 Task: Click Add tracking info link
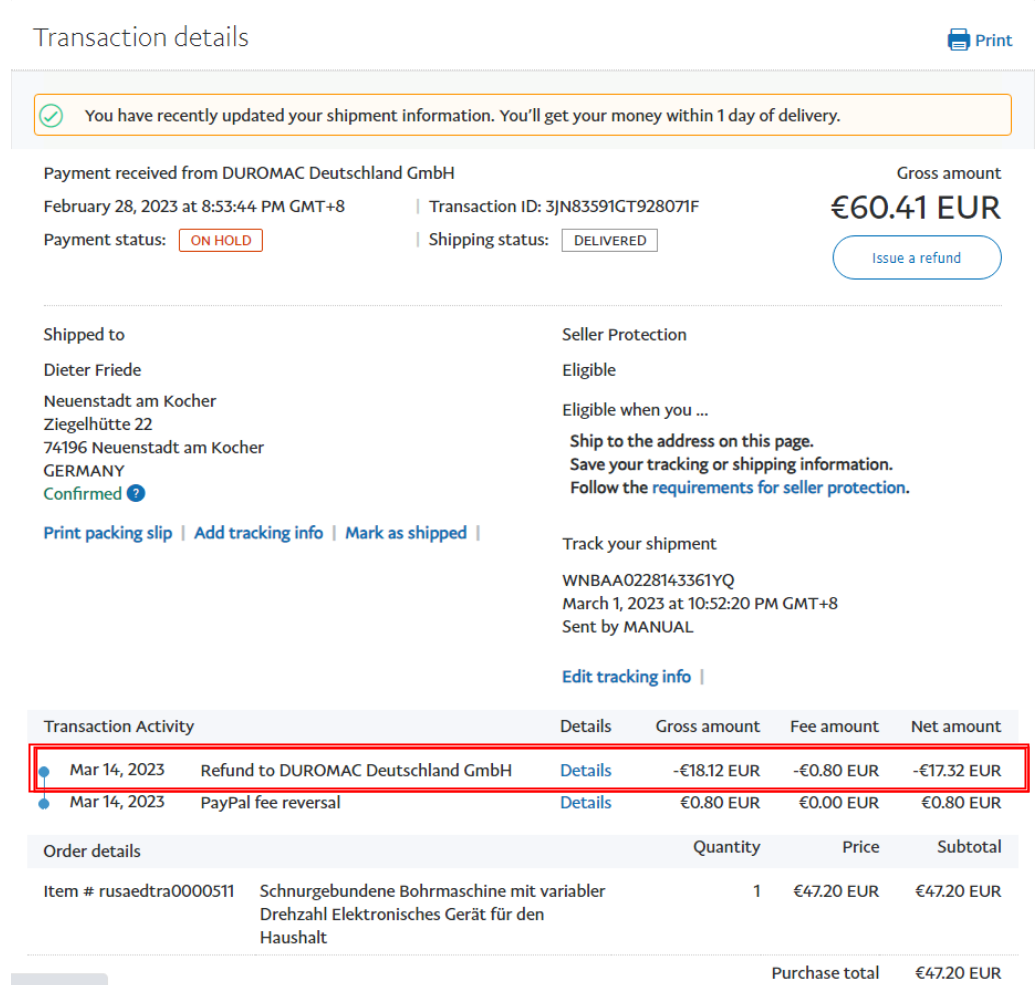258,533
